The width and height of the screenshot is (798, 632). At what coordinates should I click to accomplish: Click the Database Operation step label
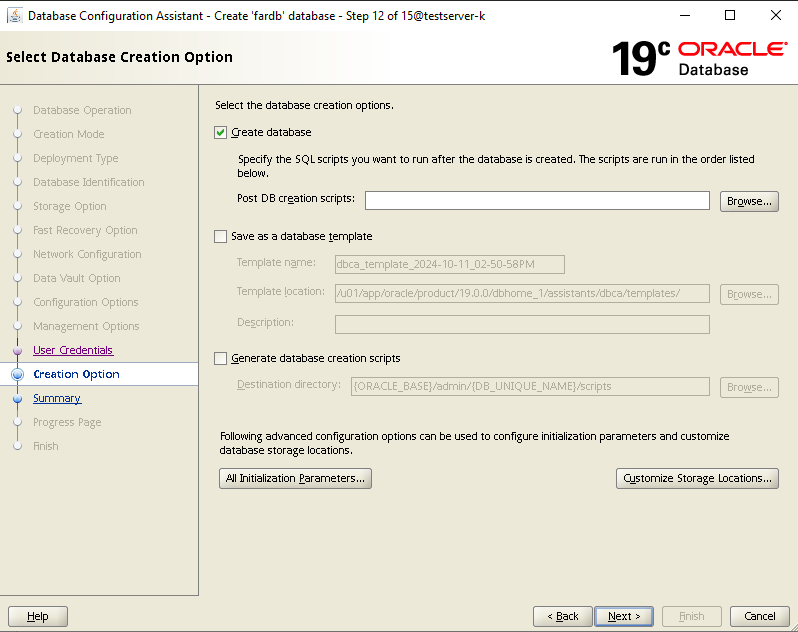82,110
